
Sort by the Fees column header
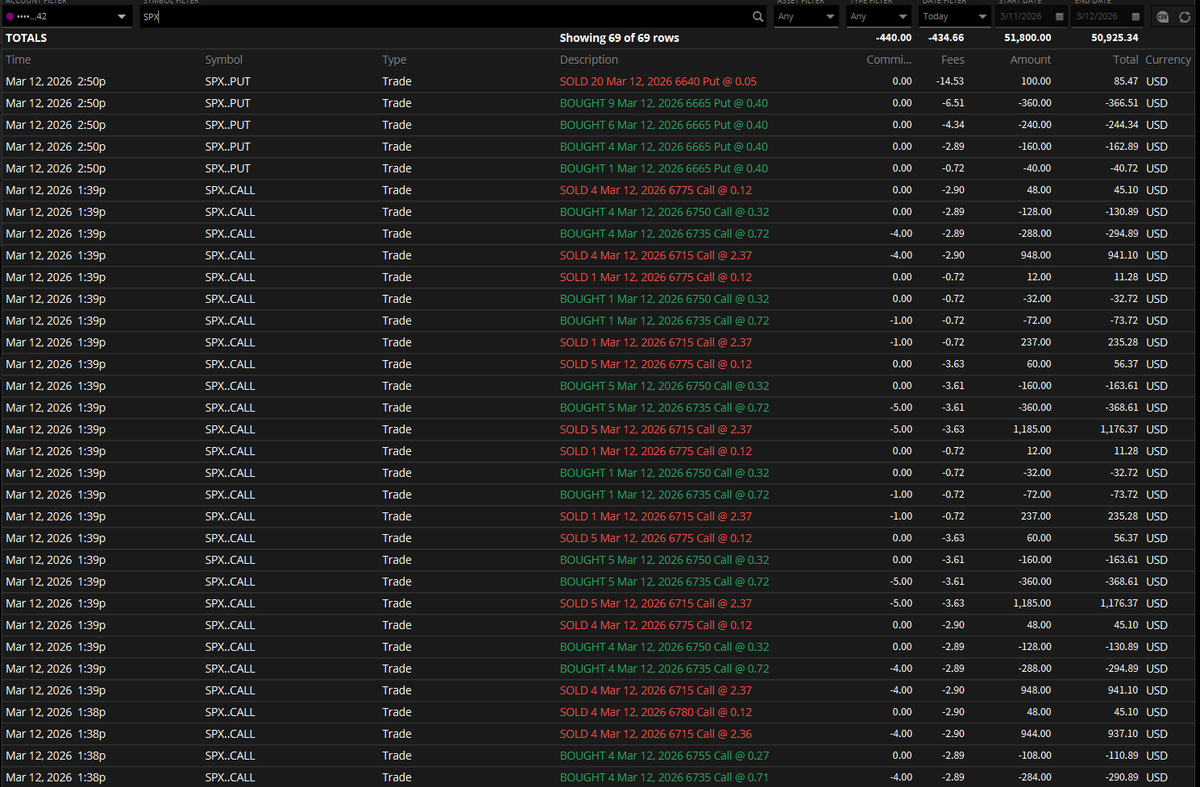click(x=952, y=60)
